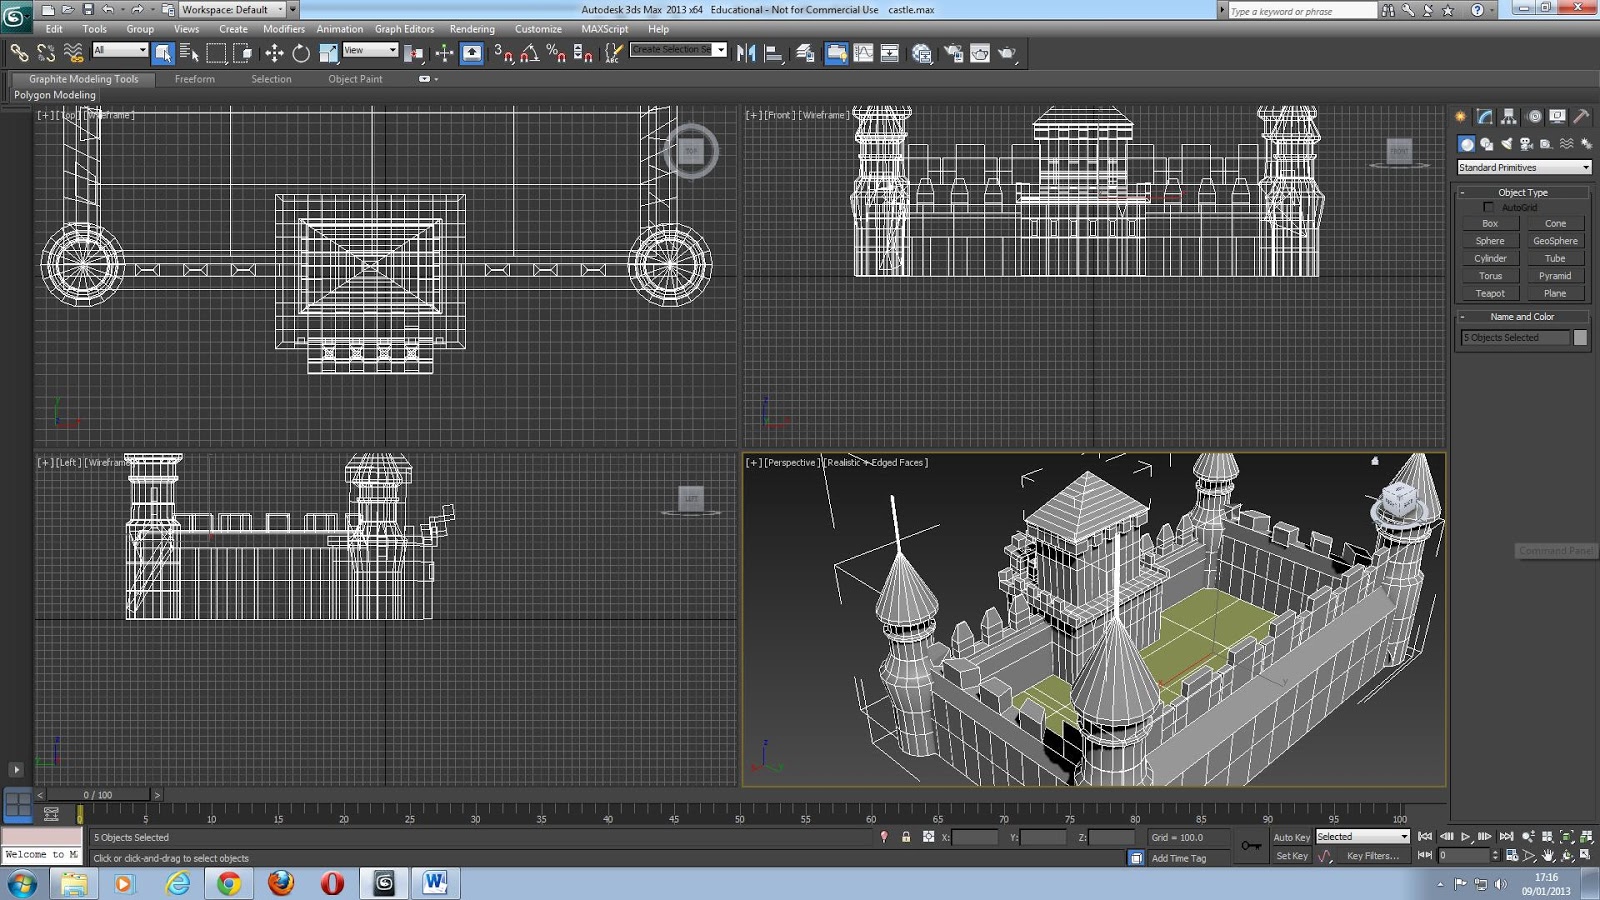Open the Hierarchy panel tab

pyautogui.click(x=1509, y=117)
